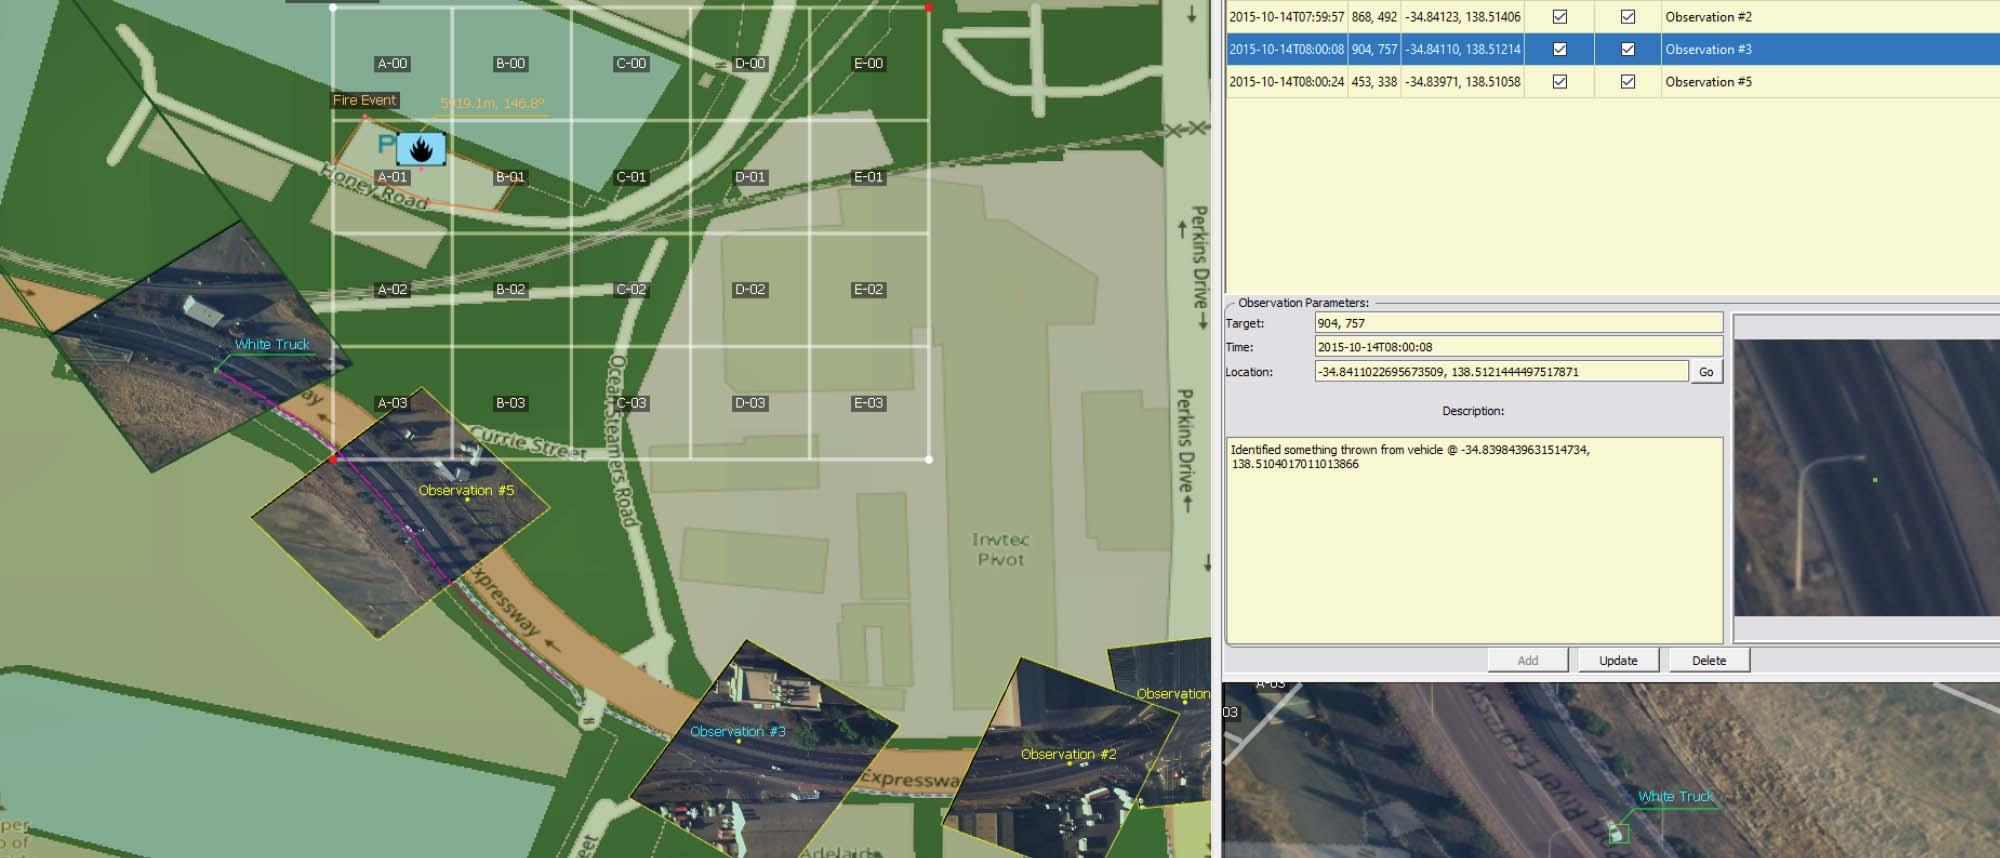This screenshot has width=2000, height=858.
Task: Click the Update button
Action: (1617, 660)
